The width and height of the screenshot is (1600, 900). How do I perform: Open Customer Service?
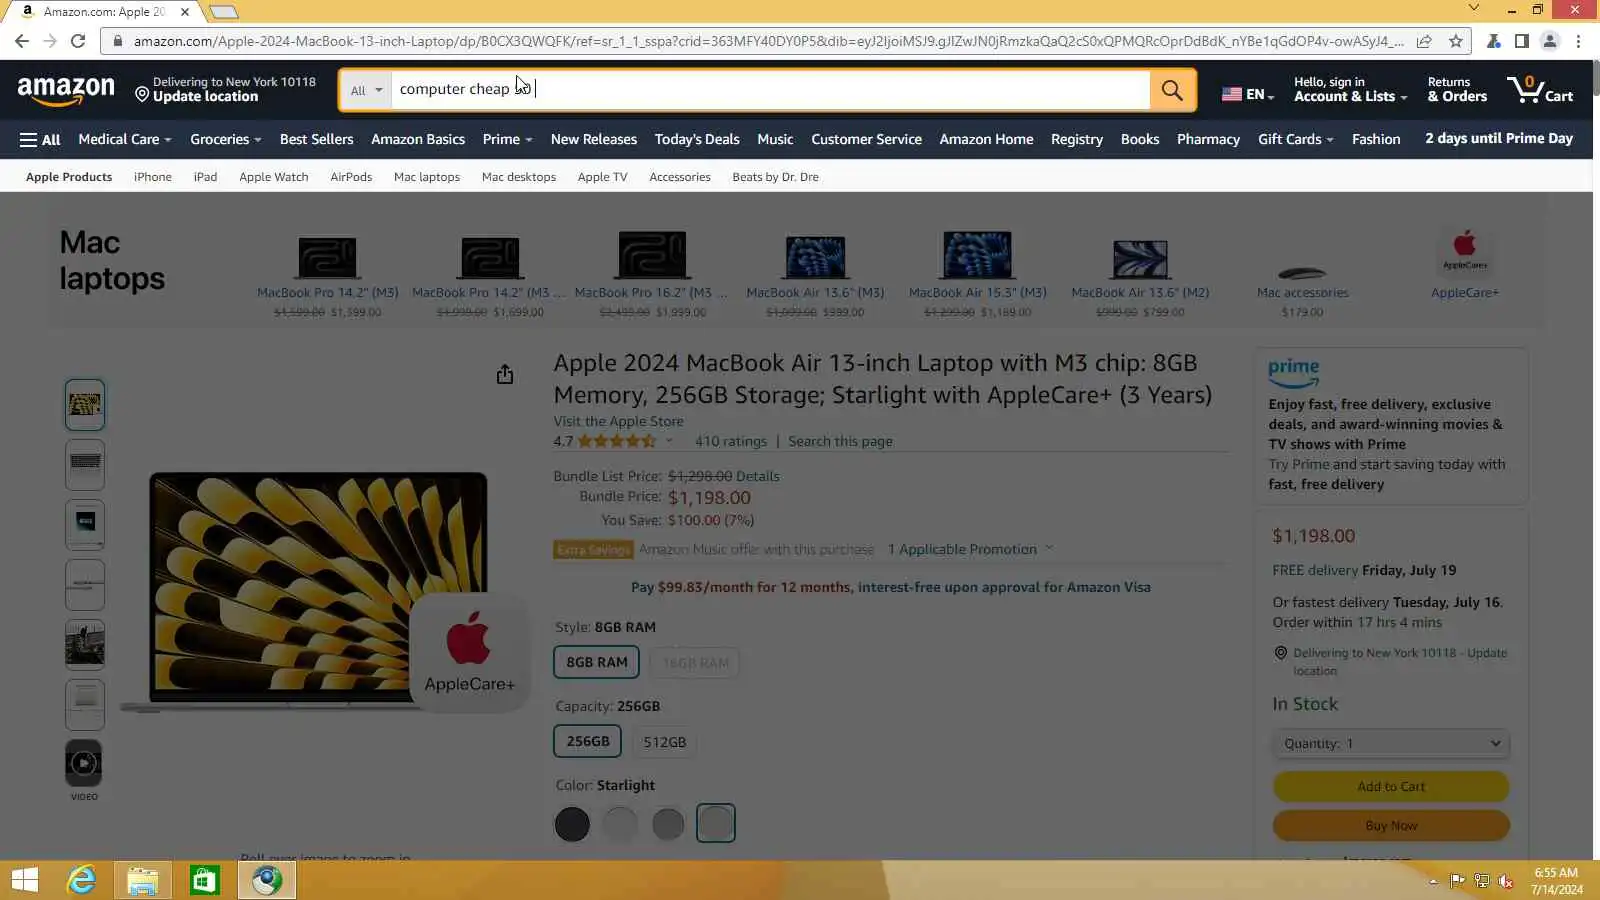point(866,139)
